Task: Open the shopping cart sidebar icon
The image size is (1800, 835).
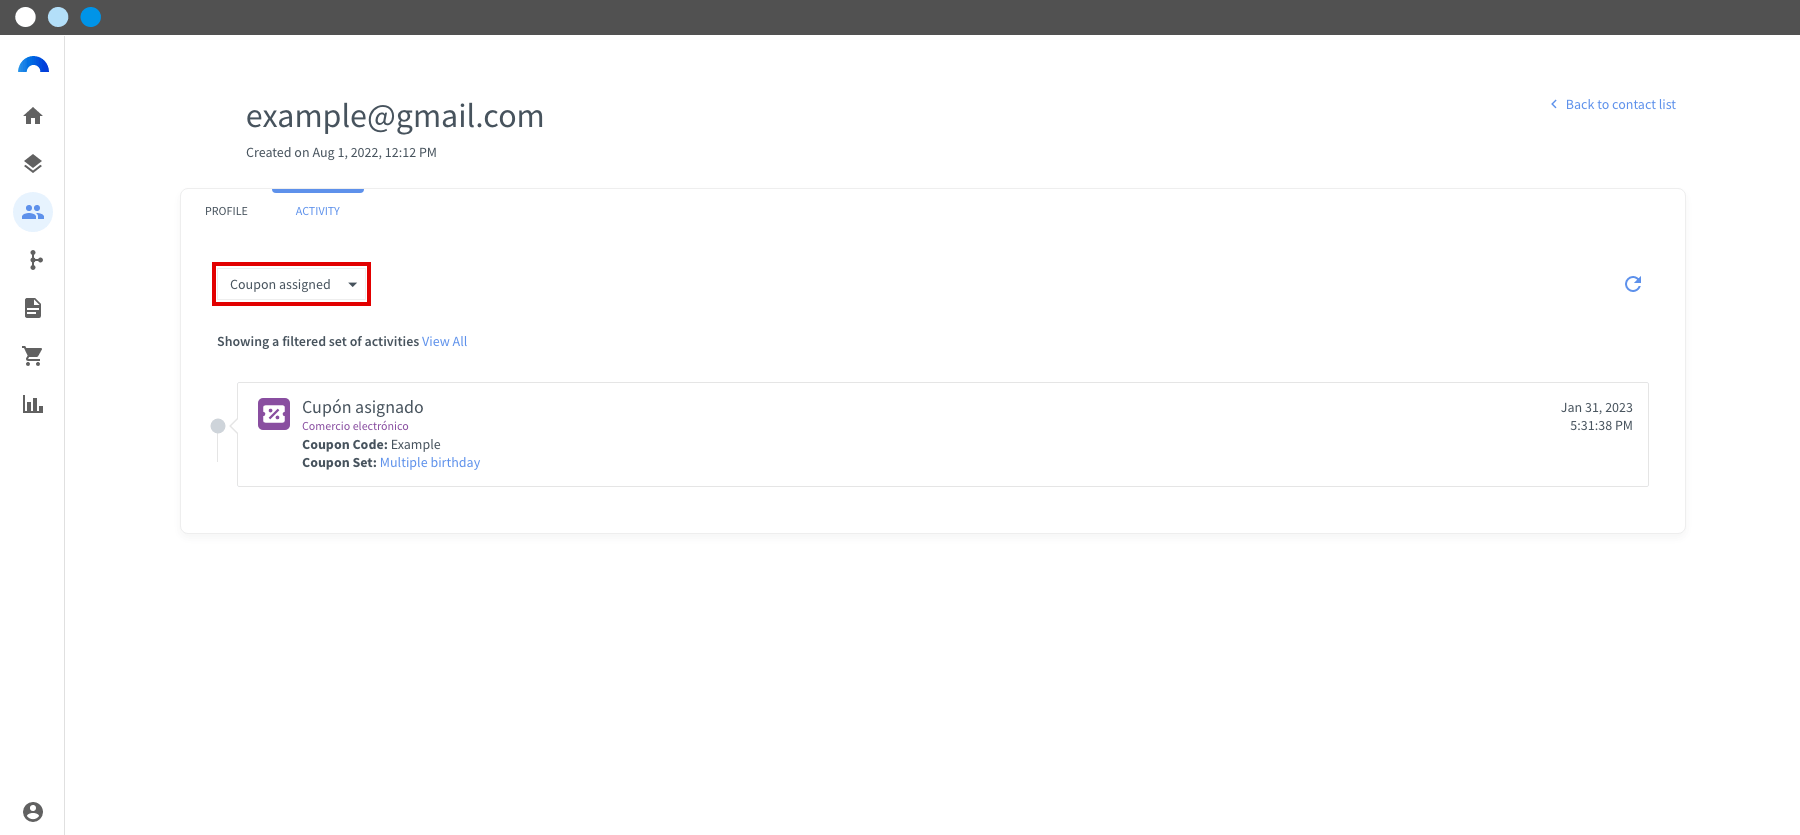Action: 33,356
